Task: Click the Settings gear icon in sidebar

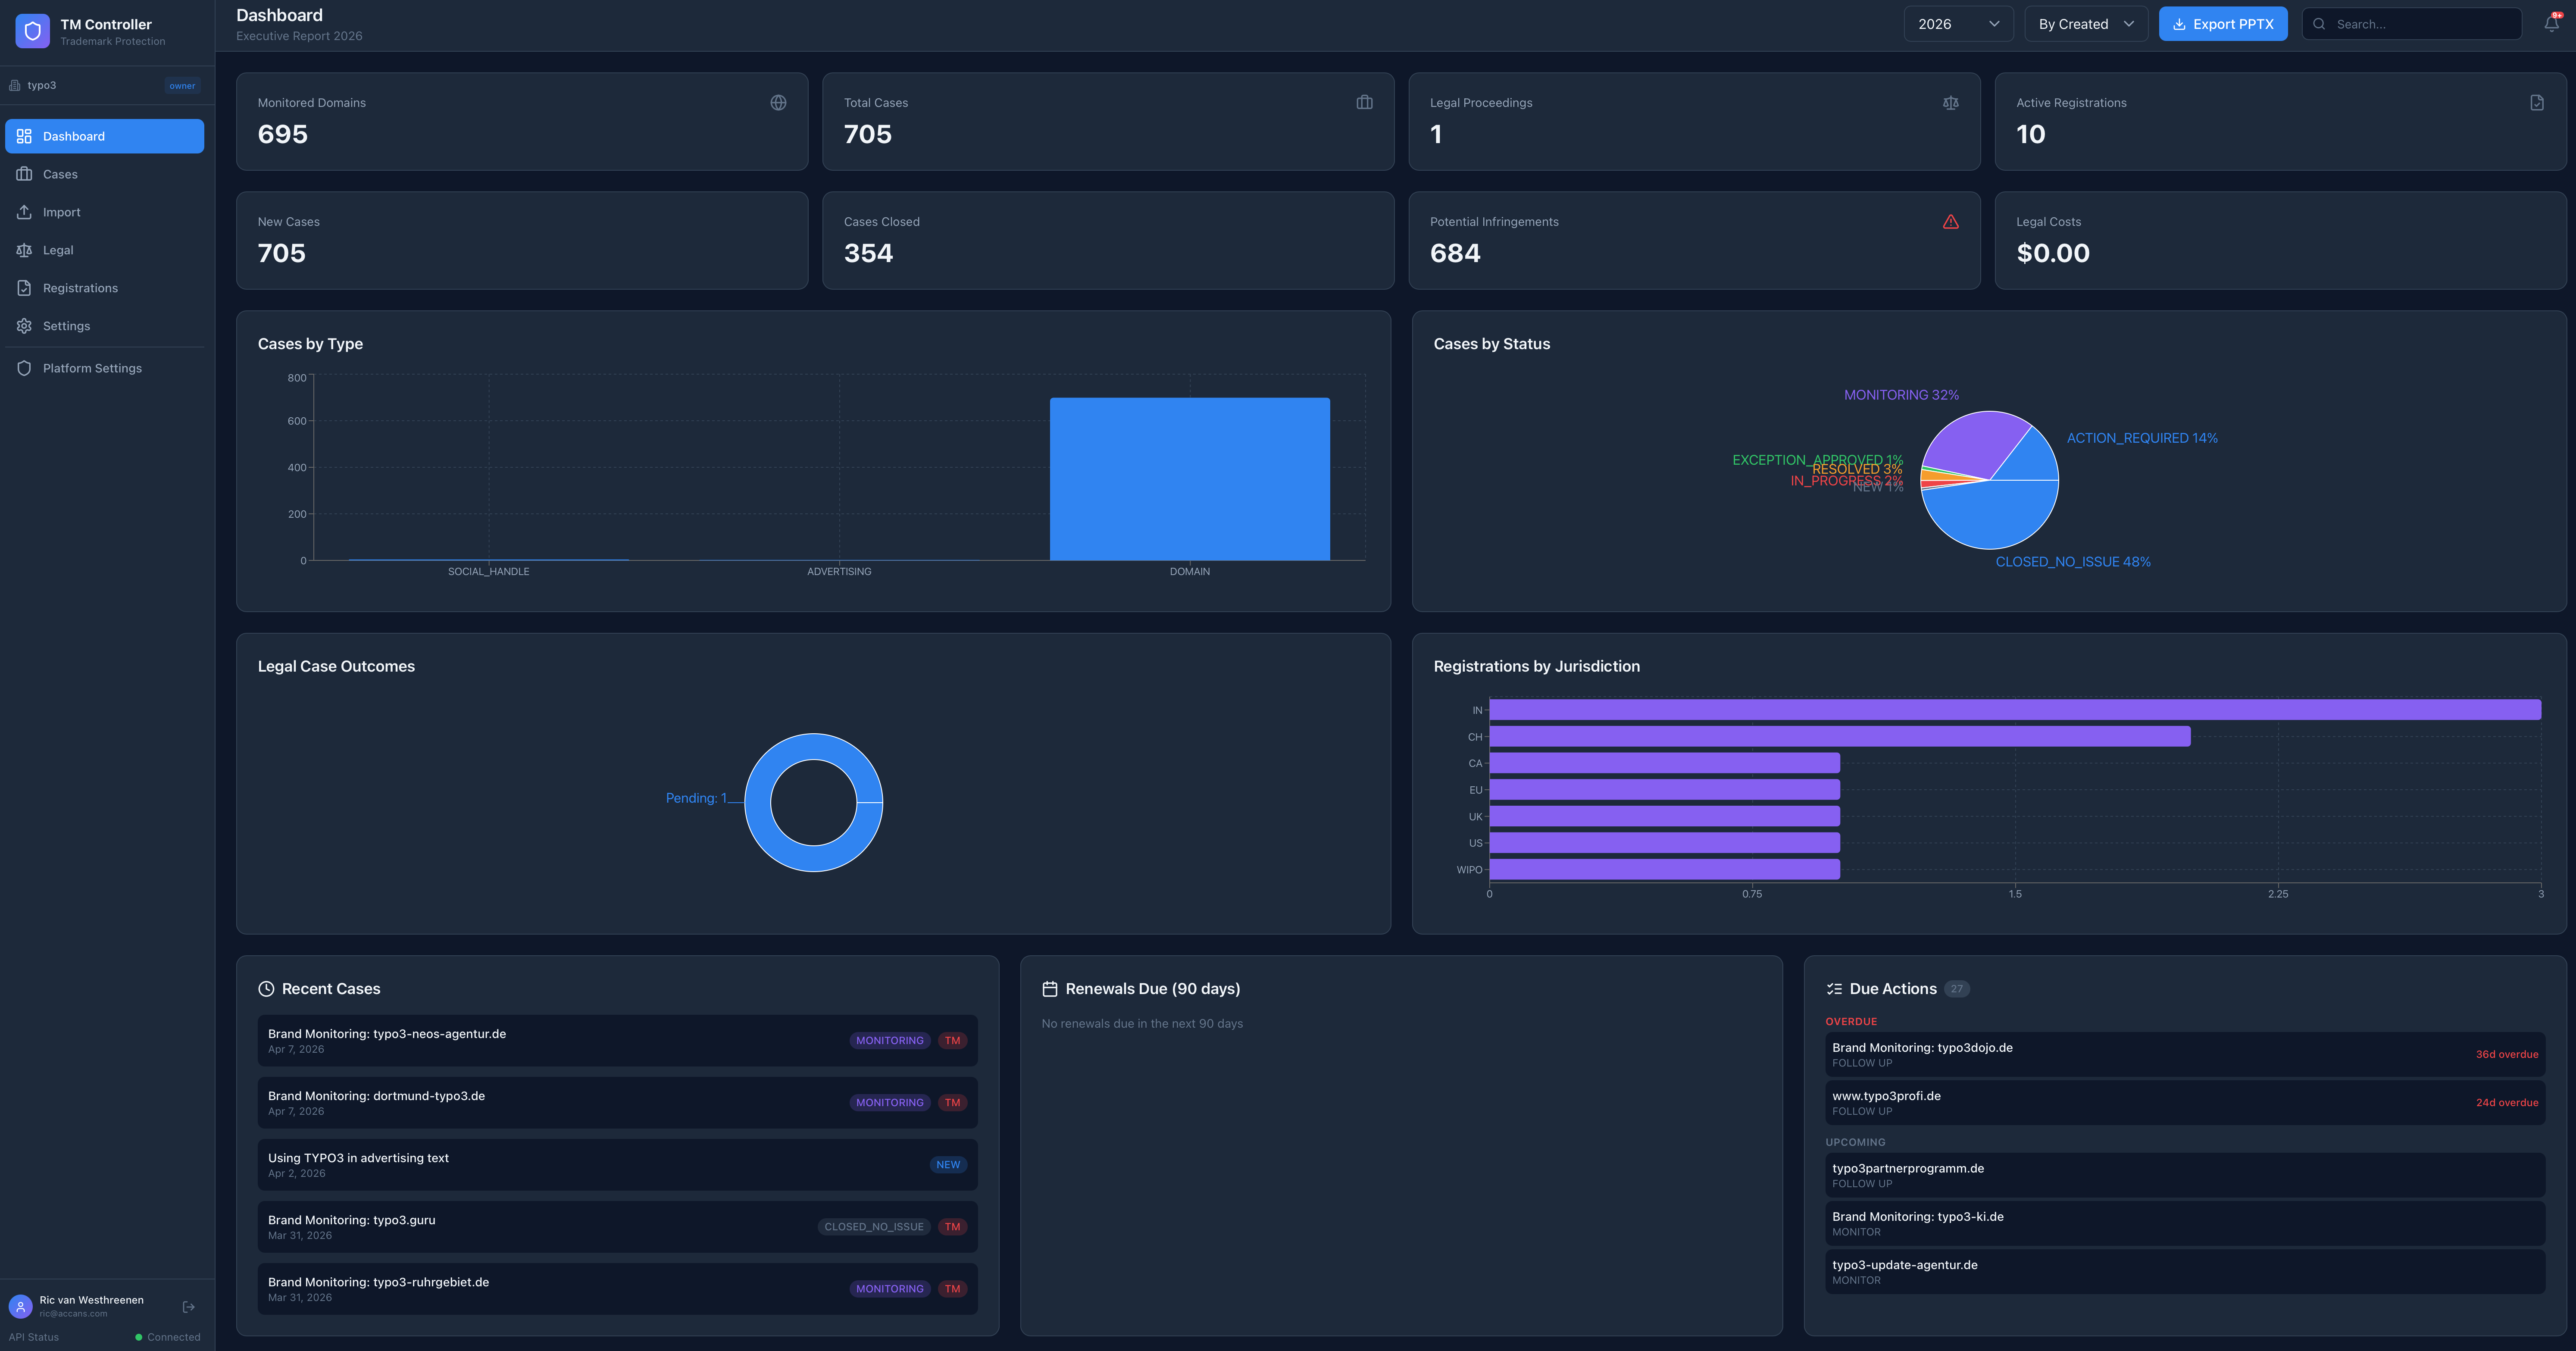Action: tap(24, 326)
